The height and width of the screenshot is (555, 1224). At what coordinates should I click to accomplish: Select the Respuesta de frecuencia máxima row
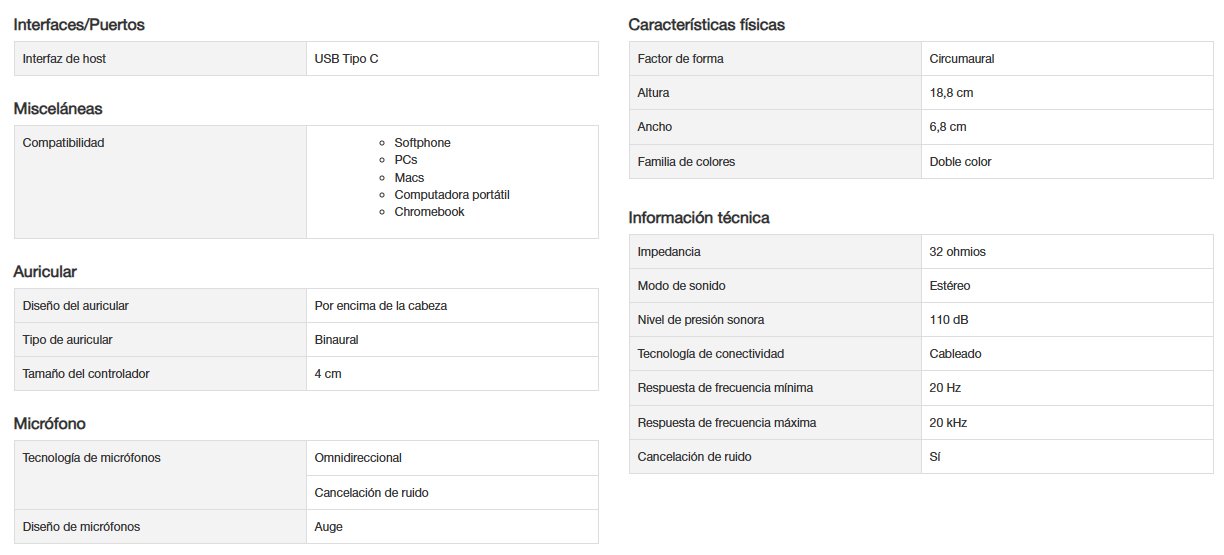point(921,422)
